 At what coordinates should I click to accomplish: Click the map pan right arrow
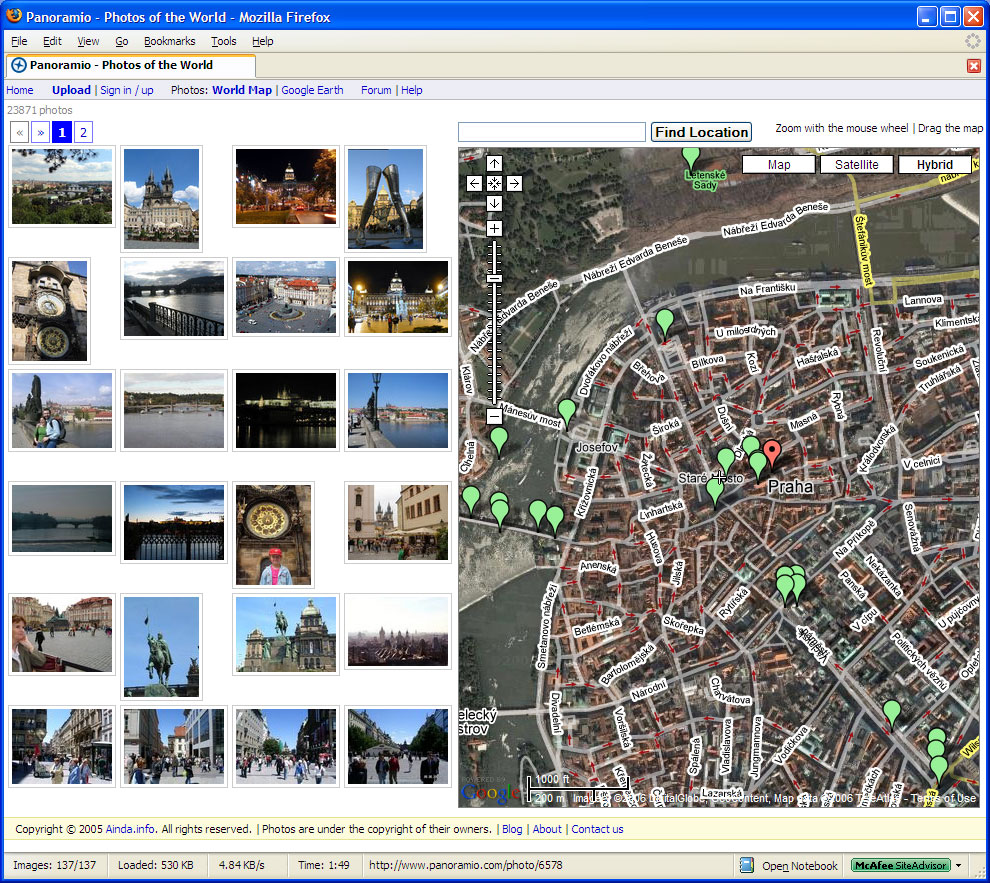click(514, 183)
